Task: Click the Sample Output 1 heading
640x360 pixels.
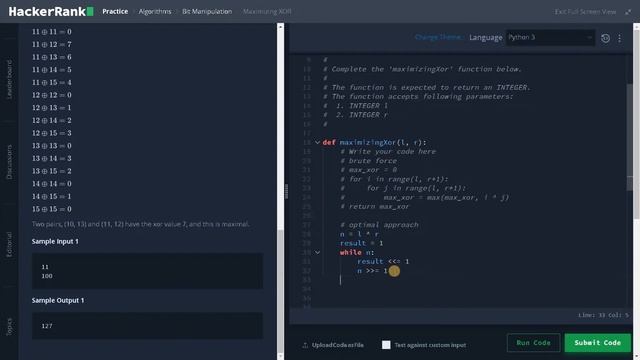Action: tap(58, 300)
